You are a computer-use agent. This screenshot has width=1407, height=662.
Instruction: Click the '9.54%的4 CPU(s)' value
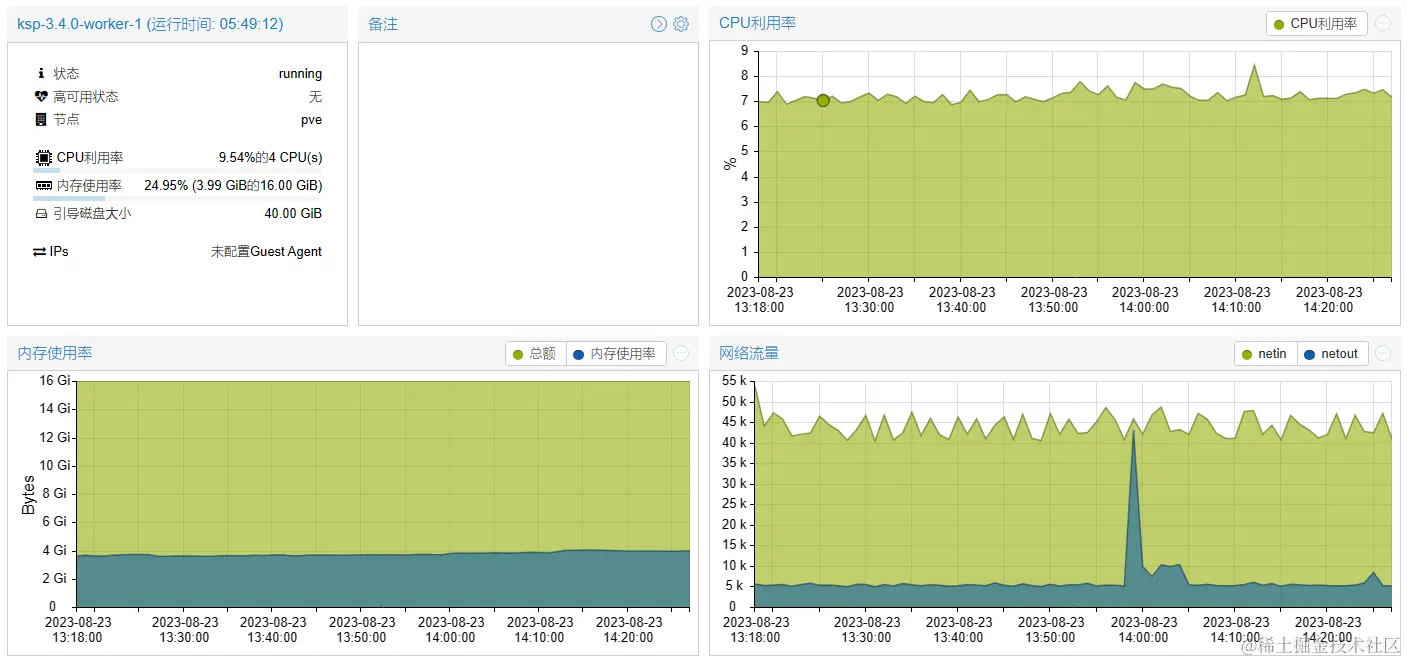point(271,157)
